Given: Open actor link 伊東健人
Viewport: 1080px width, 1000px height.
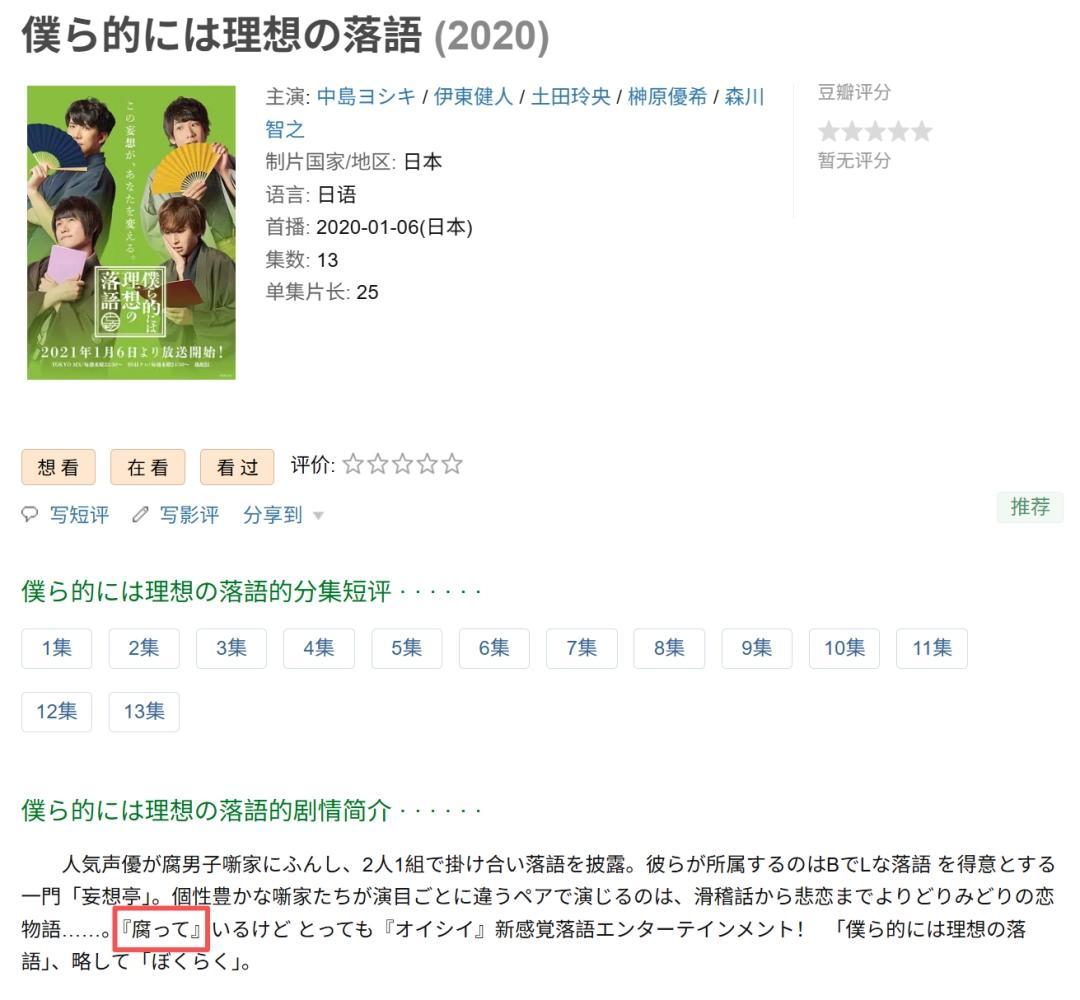Looking at the screenshot, I should point(473,96).
